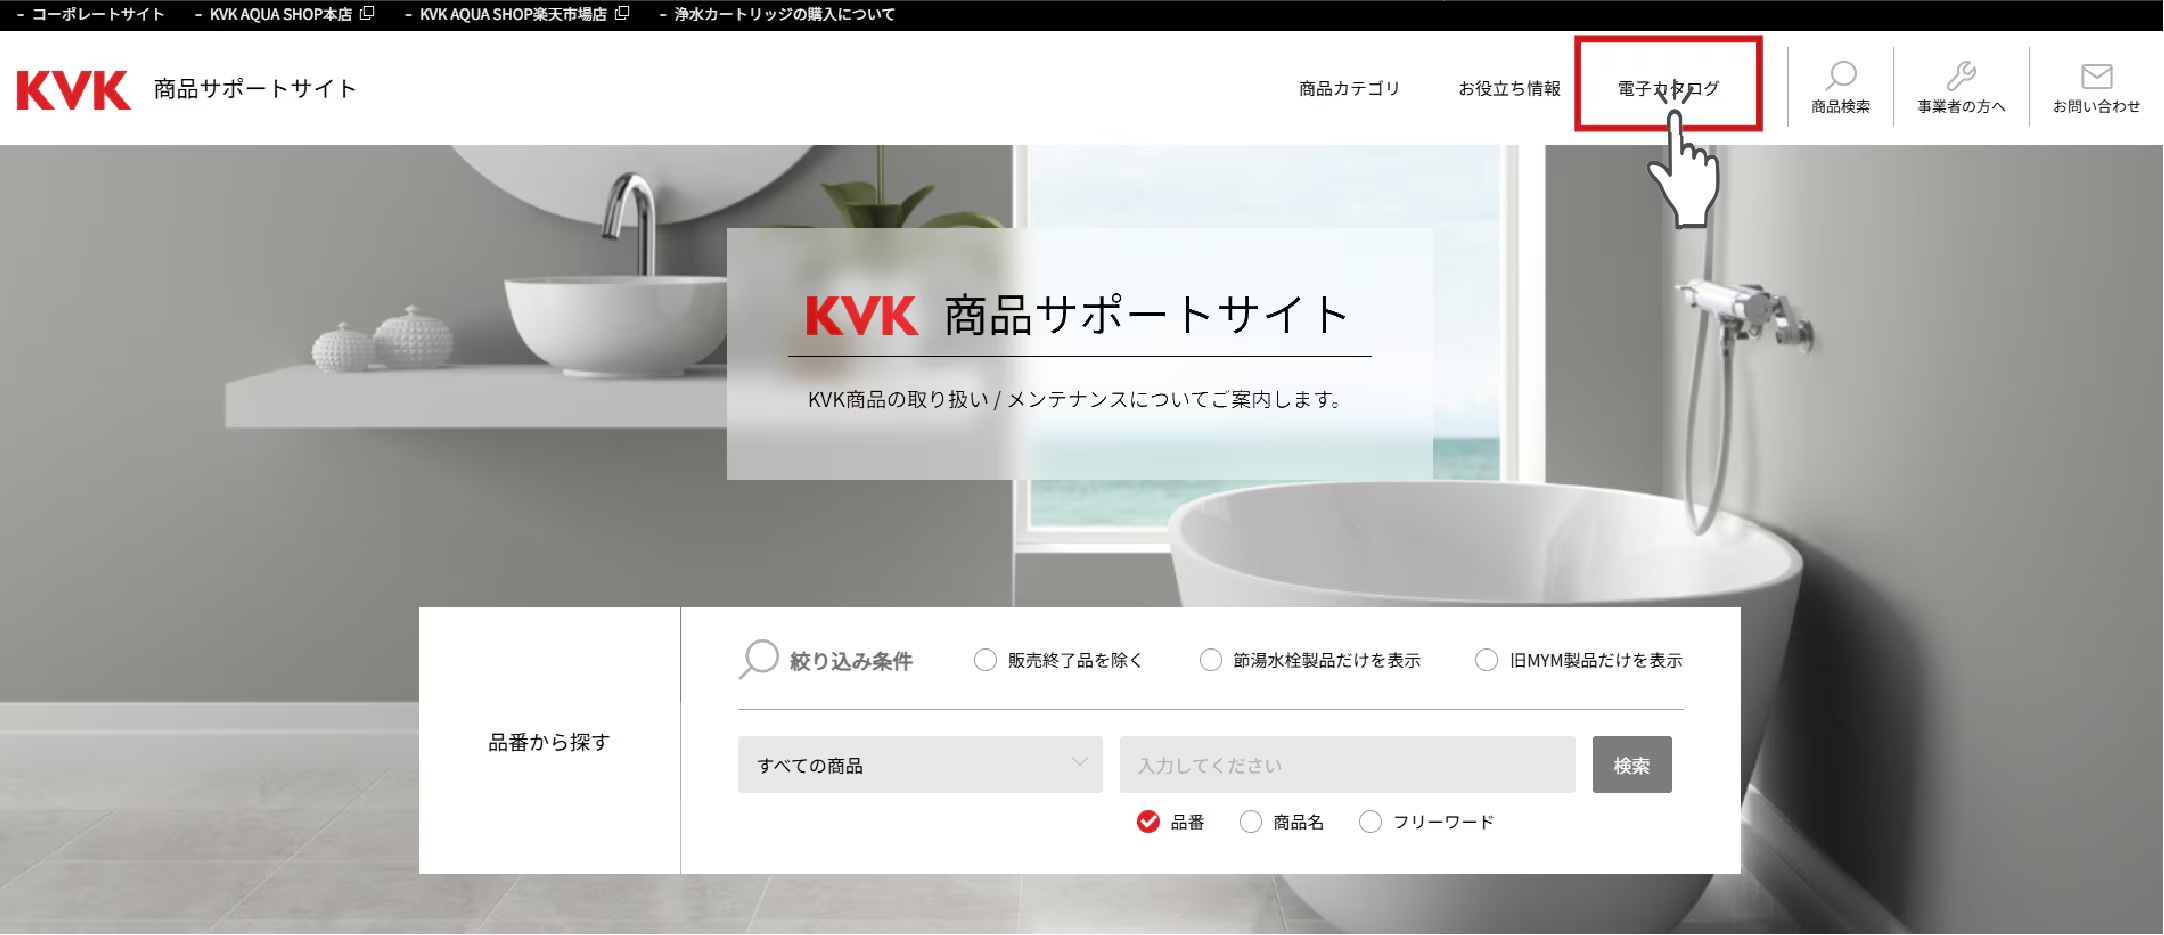Click the 検索 button
This screenshot has width=2164, height=935.
tap(1632, 765)
